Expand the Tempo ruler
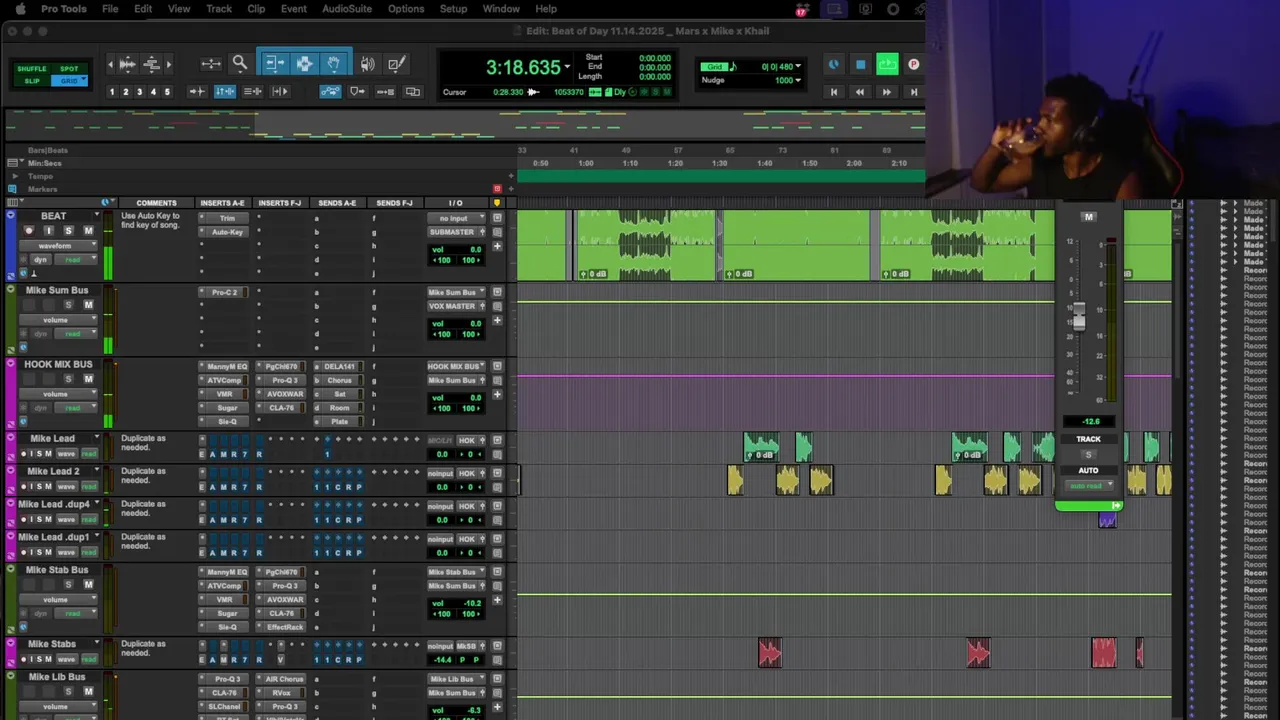1280x720 pixels. 14,176
